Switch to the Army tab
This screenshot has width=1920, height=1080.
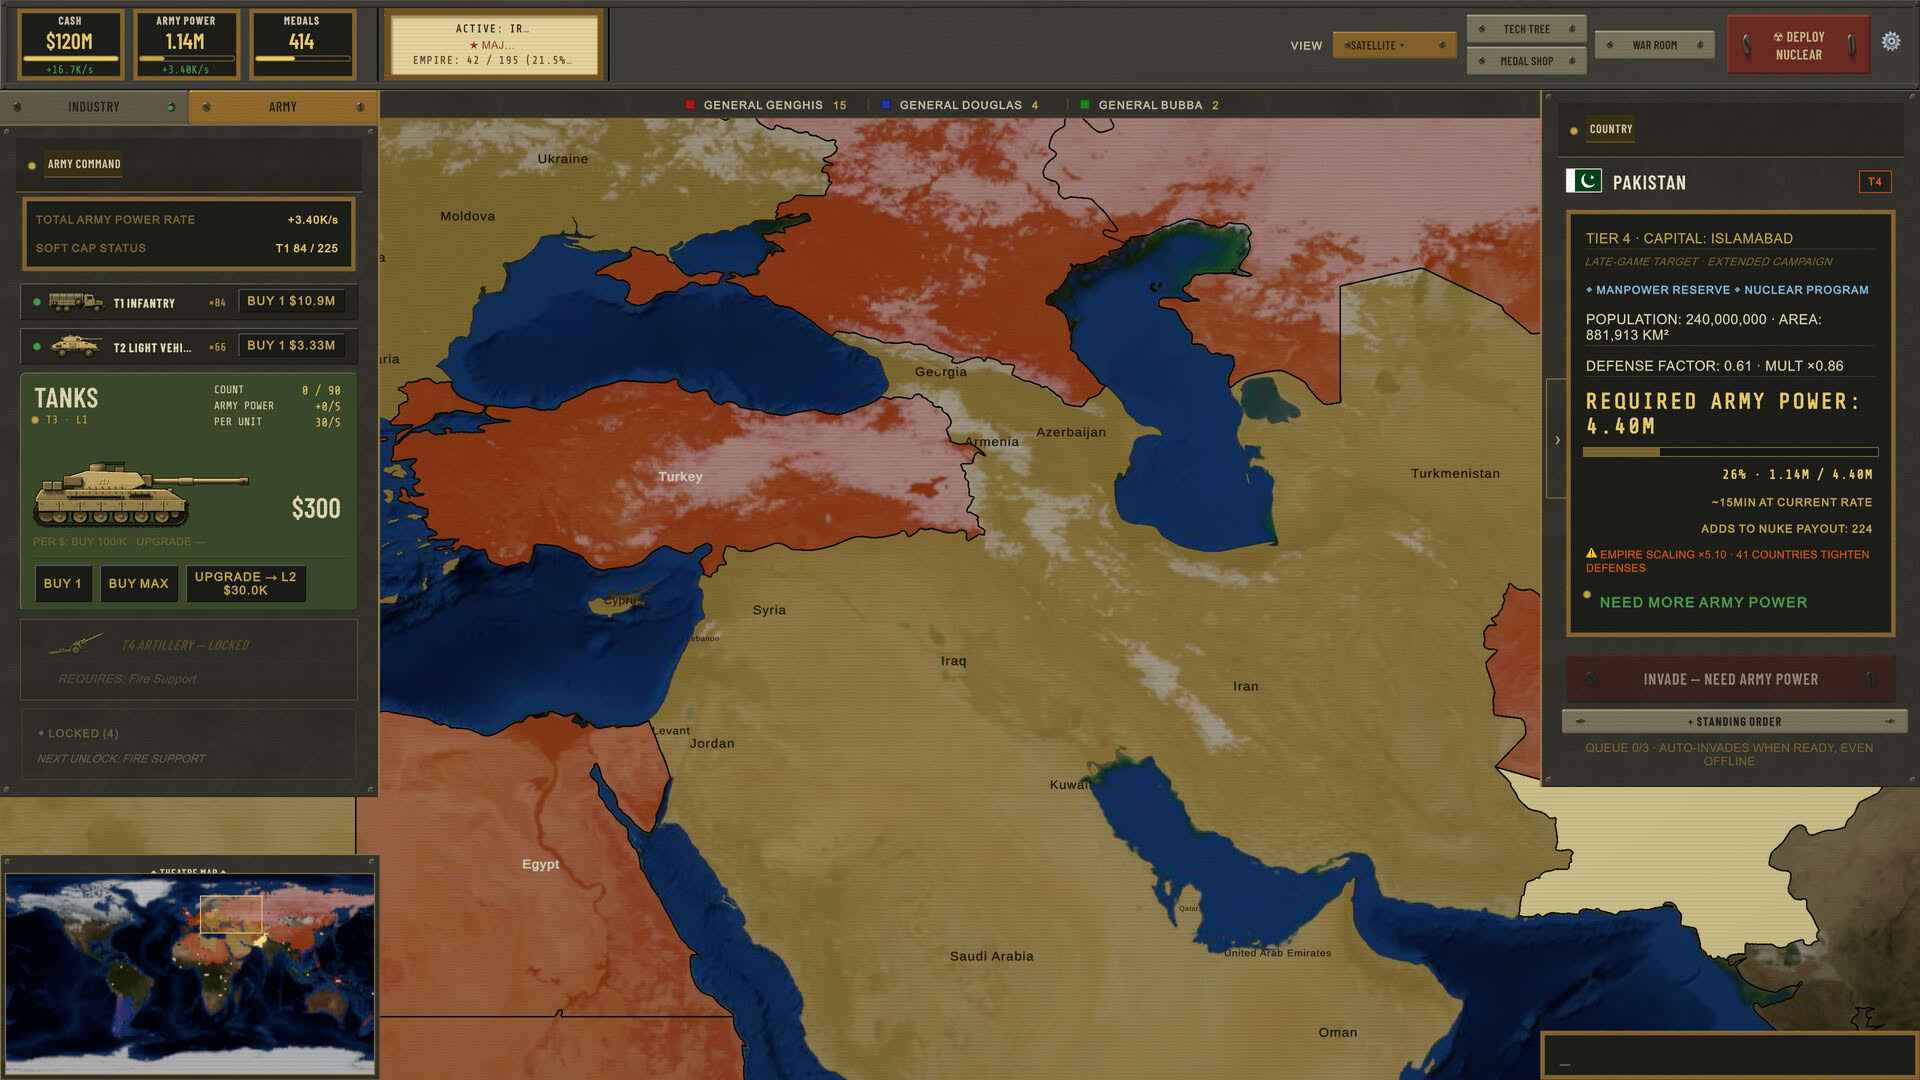(283, 107)
